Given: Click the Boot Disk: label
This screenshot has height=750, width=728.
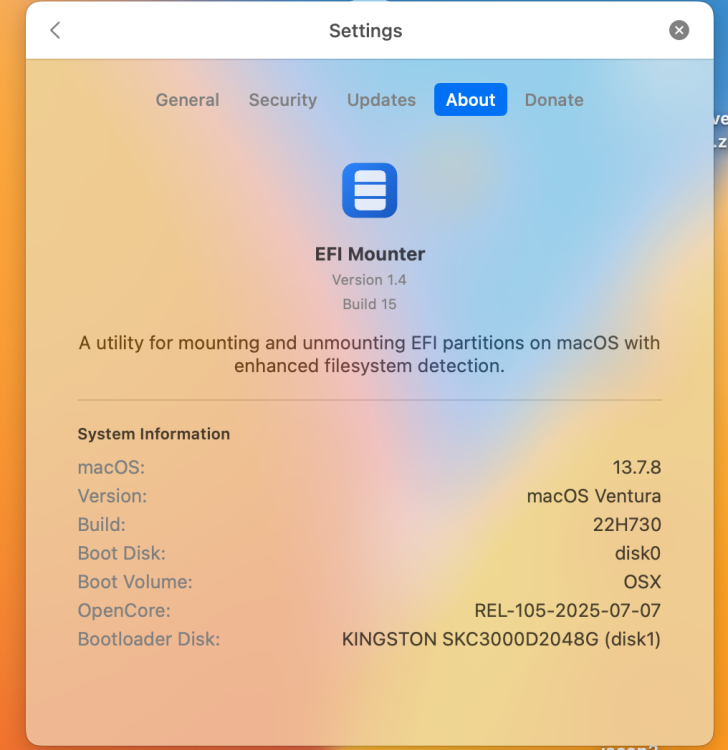Looking at the screenshot, I should pyautogui.click(x=122, y=553).
